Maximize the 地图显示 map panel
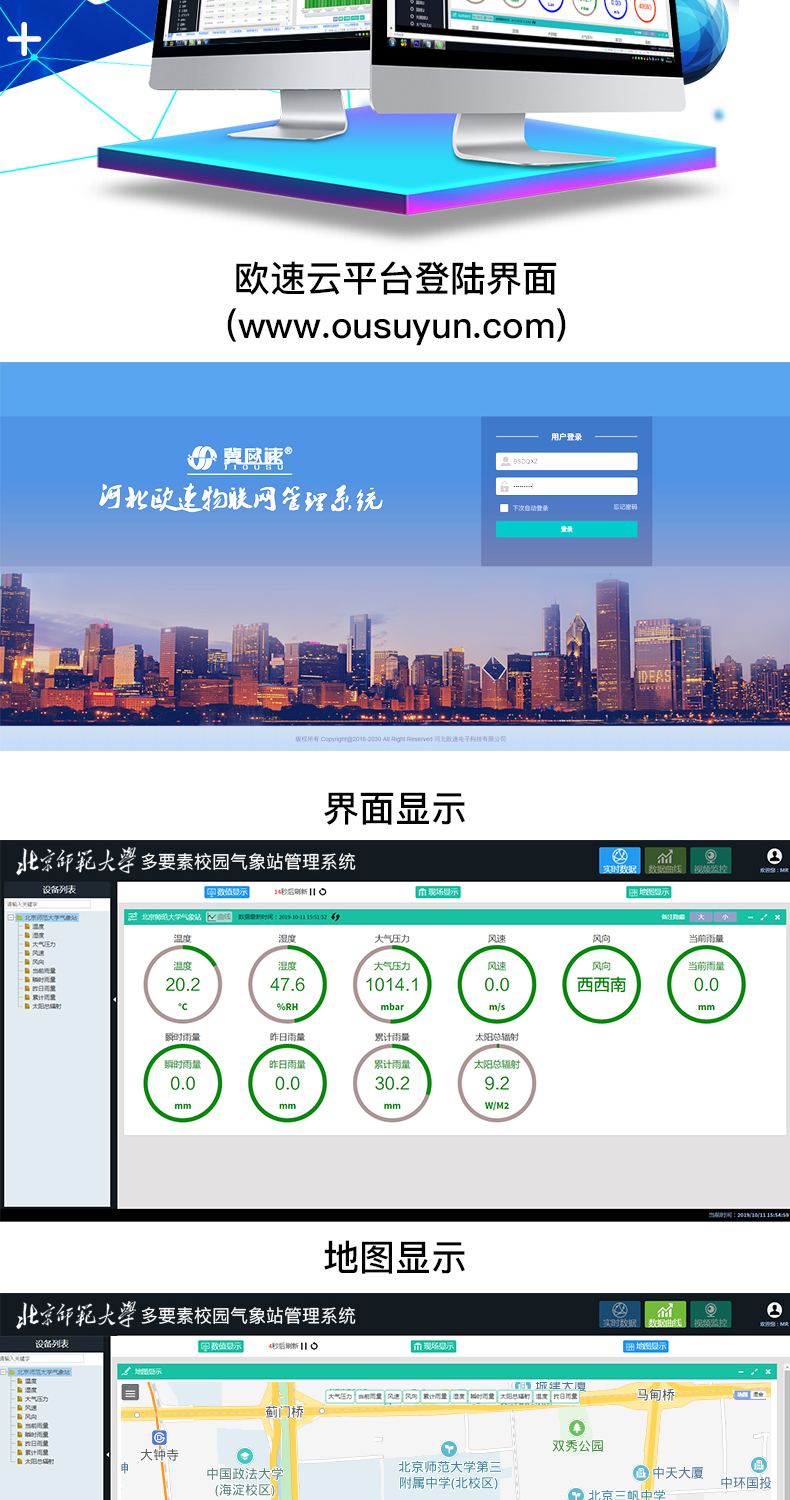Viewport: 790px width, 1500px height. tap(754, 1371)
